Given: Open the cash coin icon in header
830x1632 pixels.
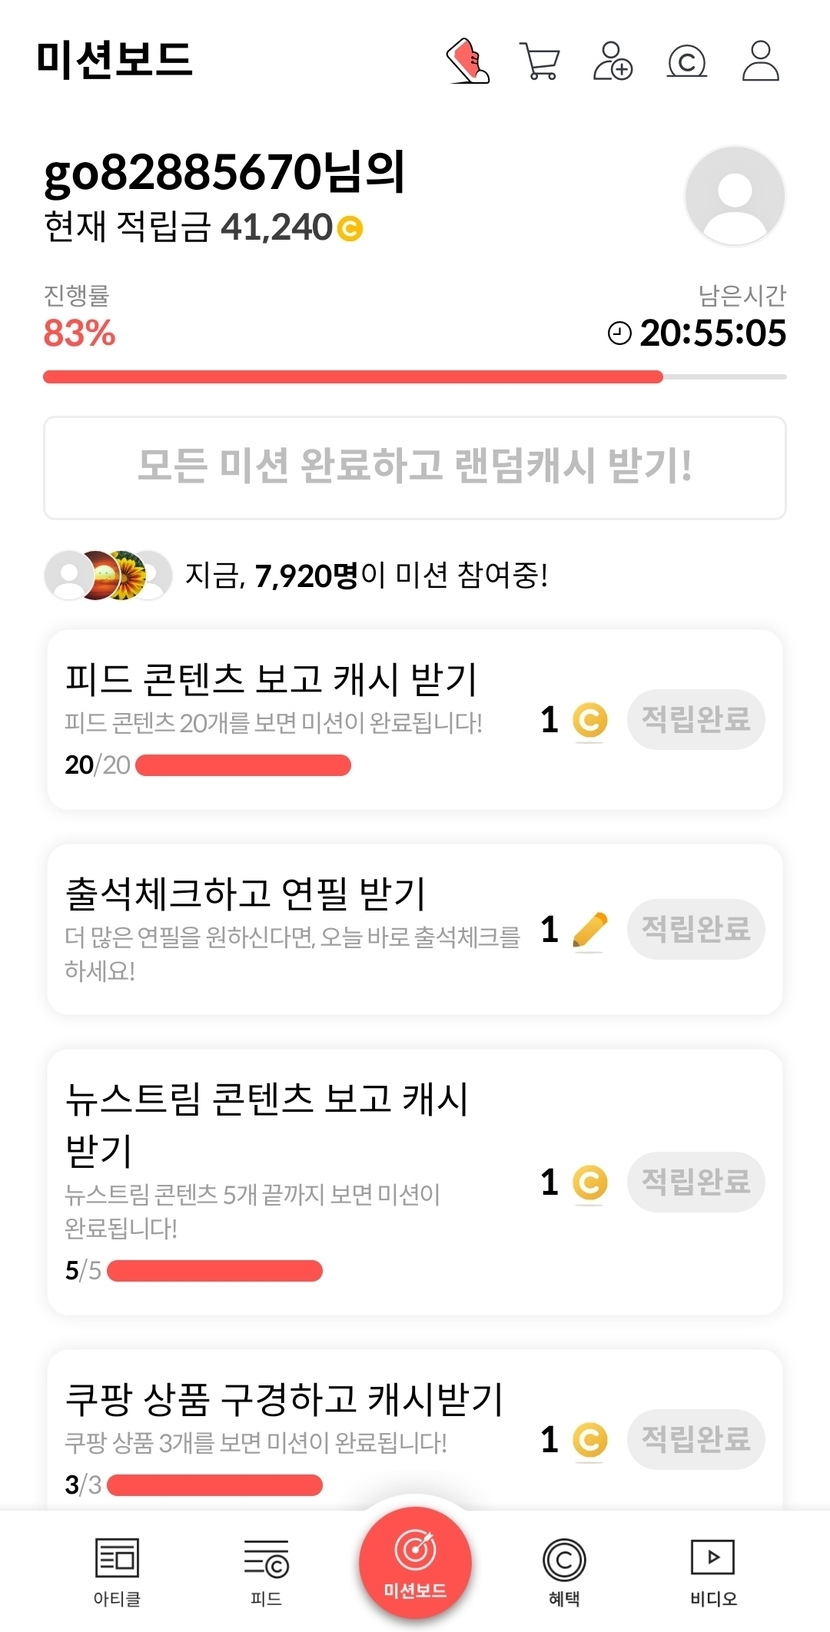Looking at the screenshot, I should click(x=686, y=61).
